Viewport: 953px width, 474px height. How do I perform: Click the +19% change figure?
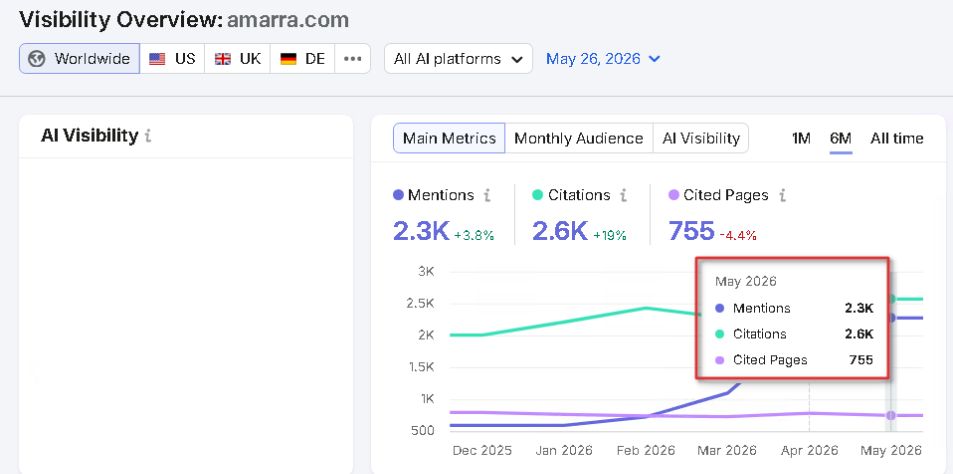[610, 235]
